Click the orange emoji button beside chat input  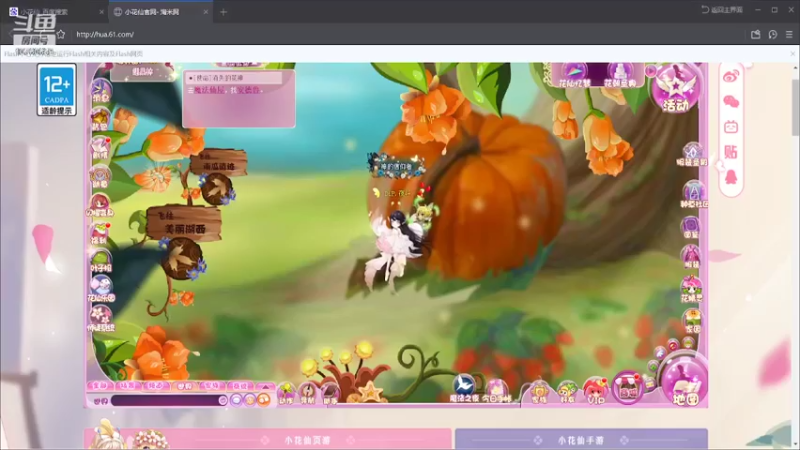pyautogui.click(x=263, y=400)
